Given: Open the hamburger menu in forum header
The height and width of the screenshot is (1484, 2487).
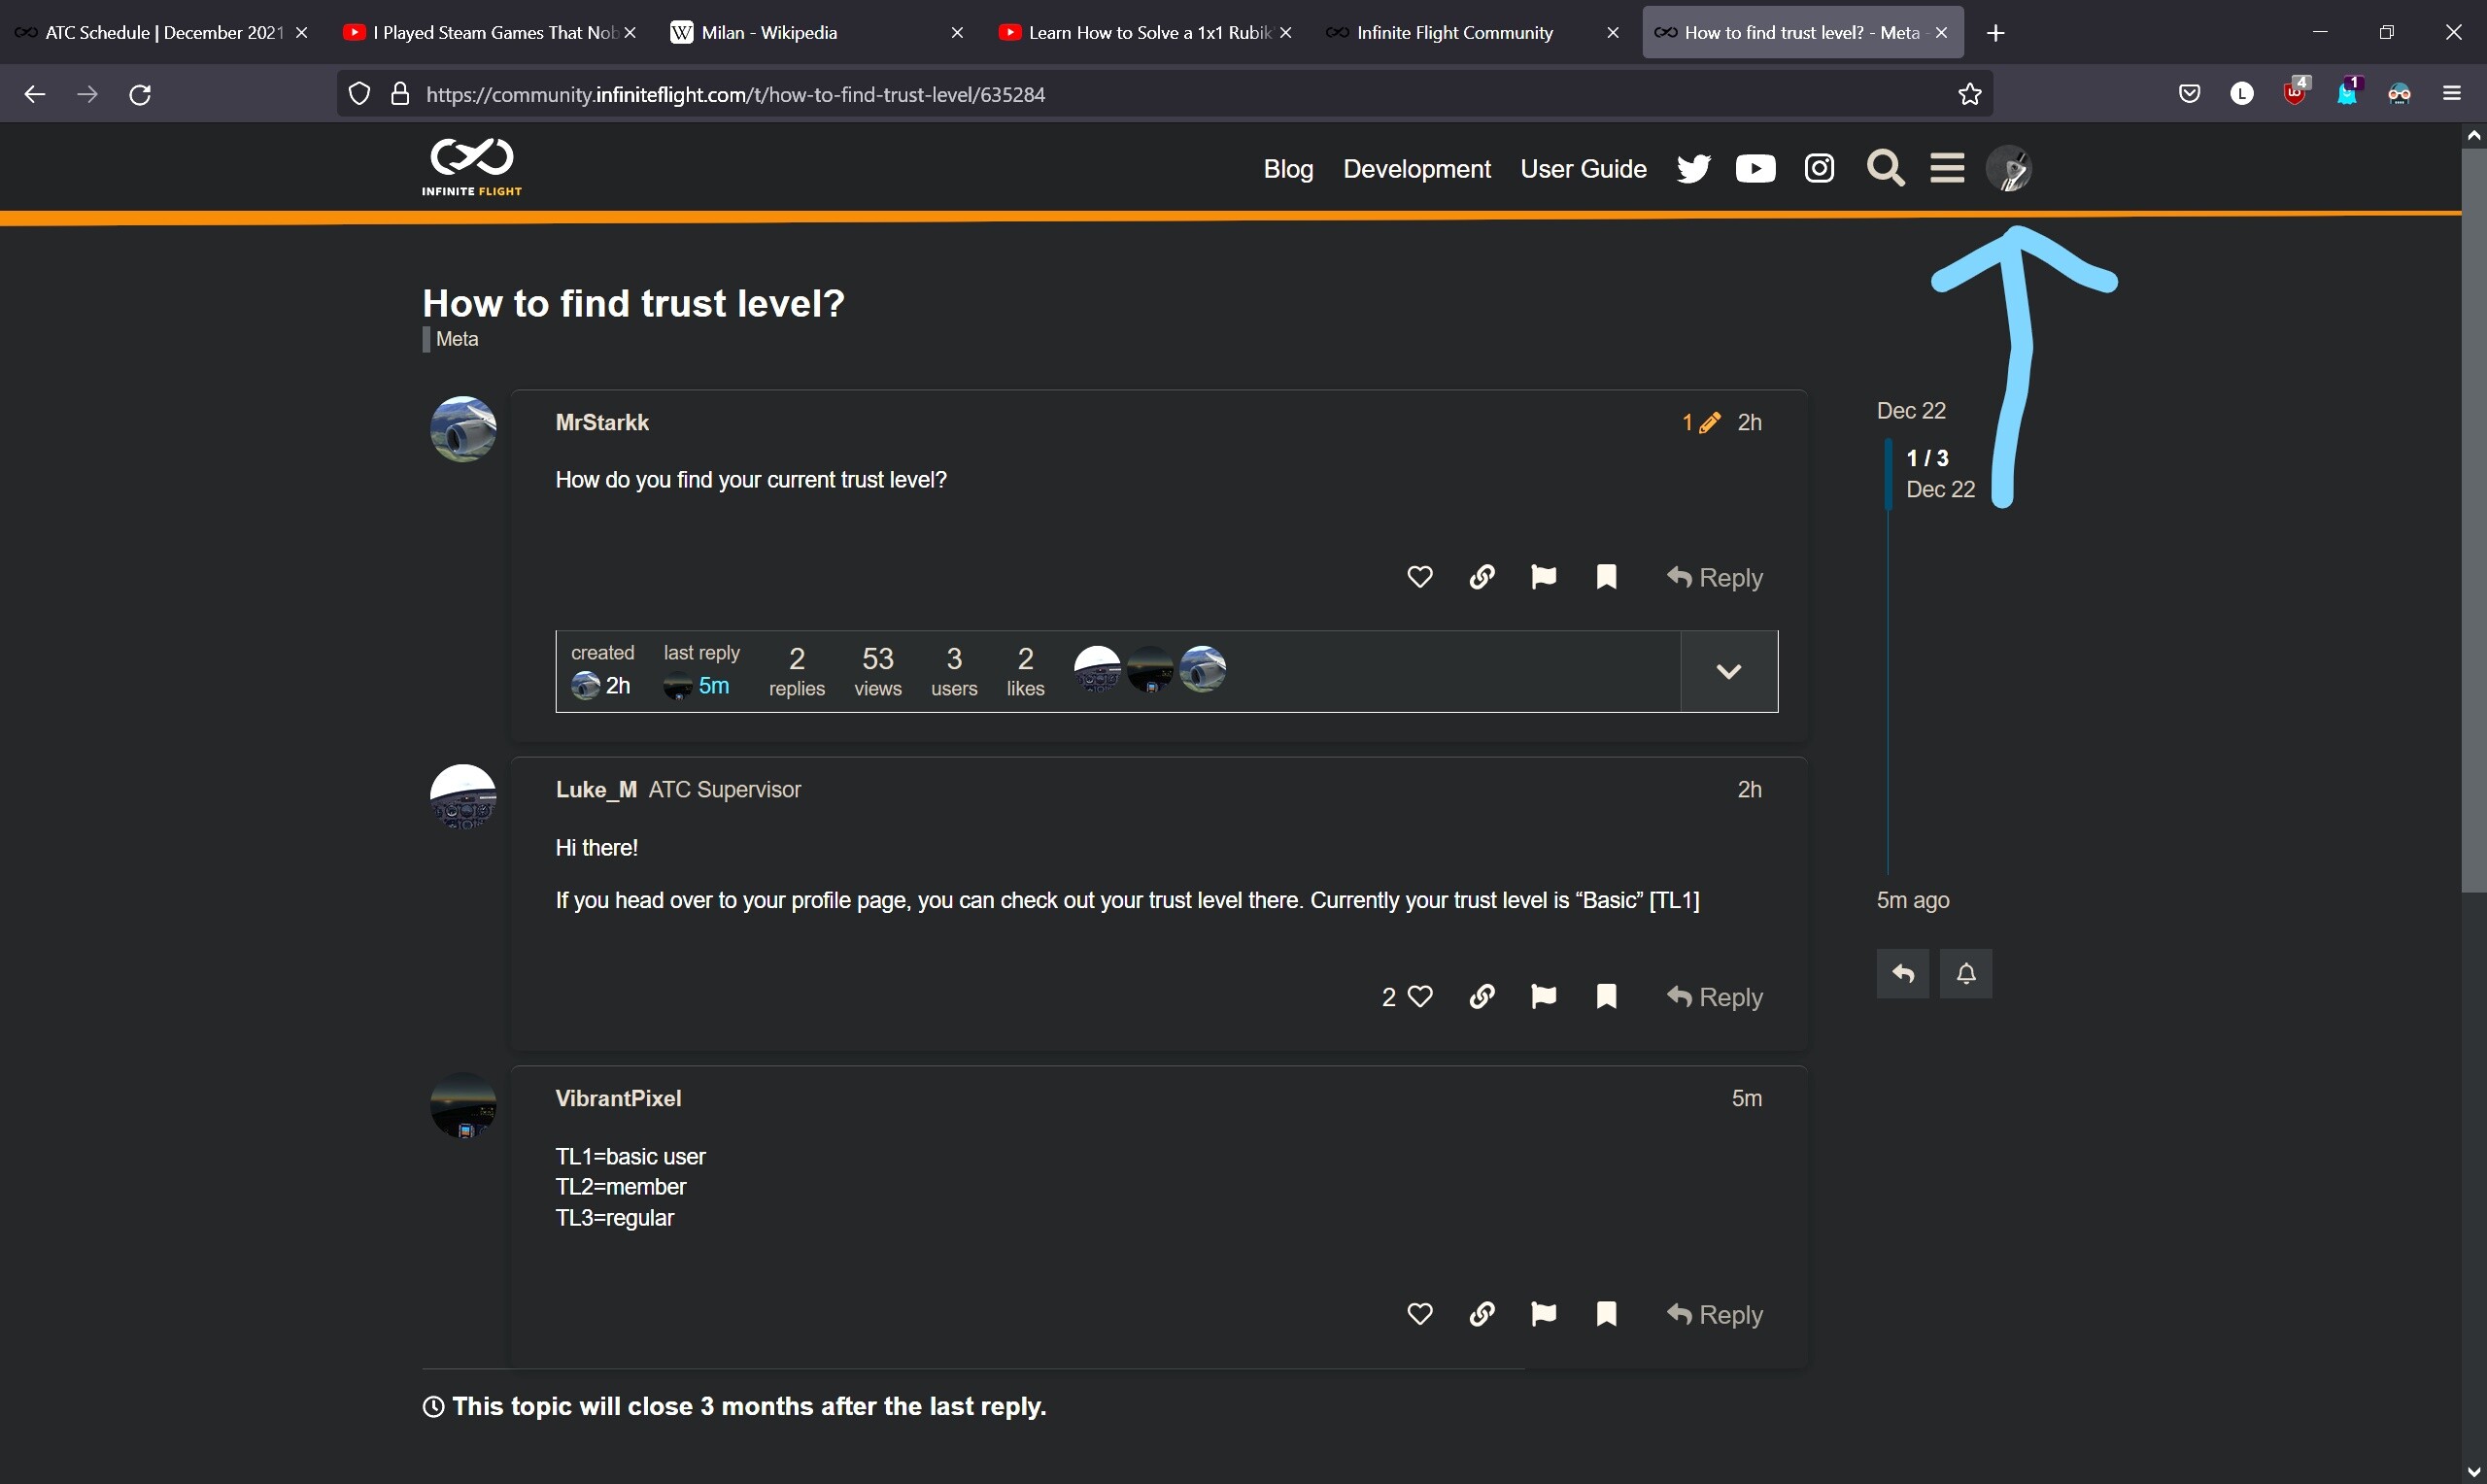Looking at the screenshot, I should 1947,168.
